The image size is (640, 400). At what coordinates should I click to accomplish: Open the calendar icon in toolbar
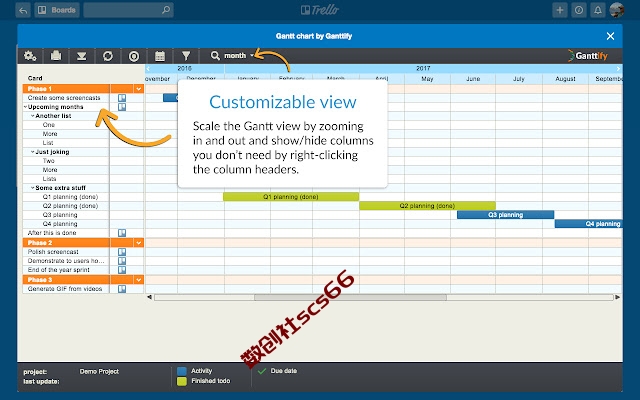point(160,56)
